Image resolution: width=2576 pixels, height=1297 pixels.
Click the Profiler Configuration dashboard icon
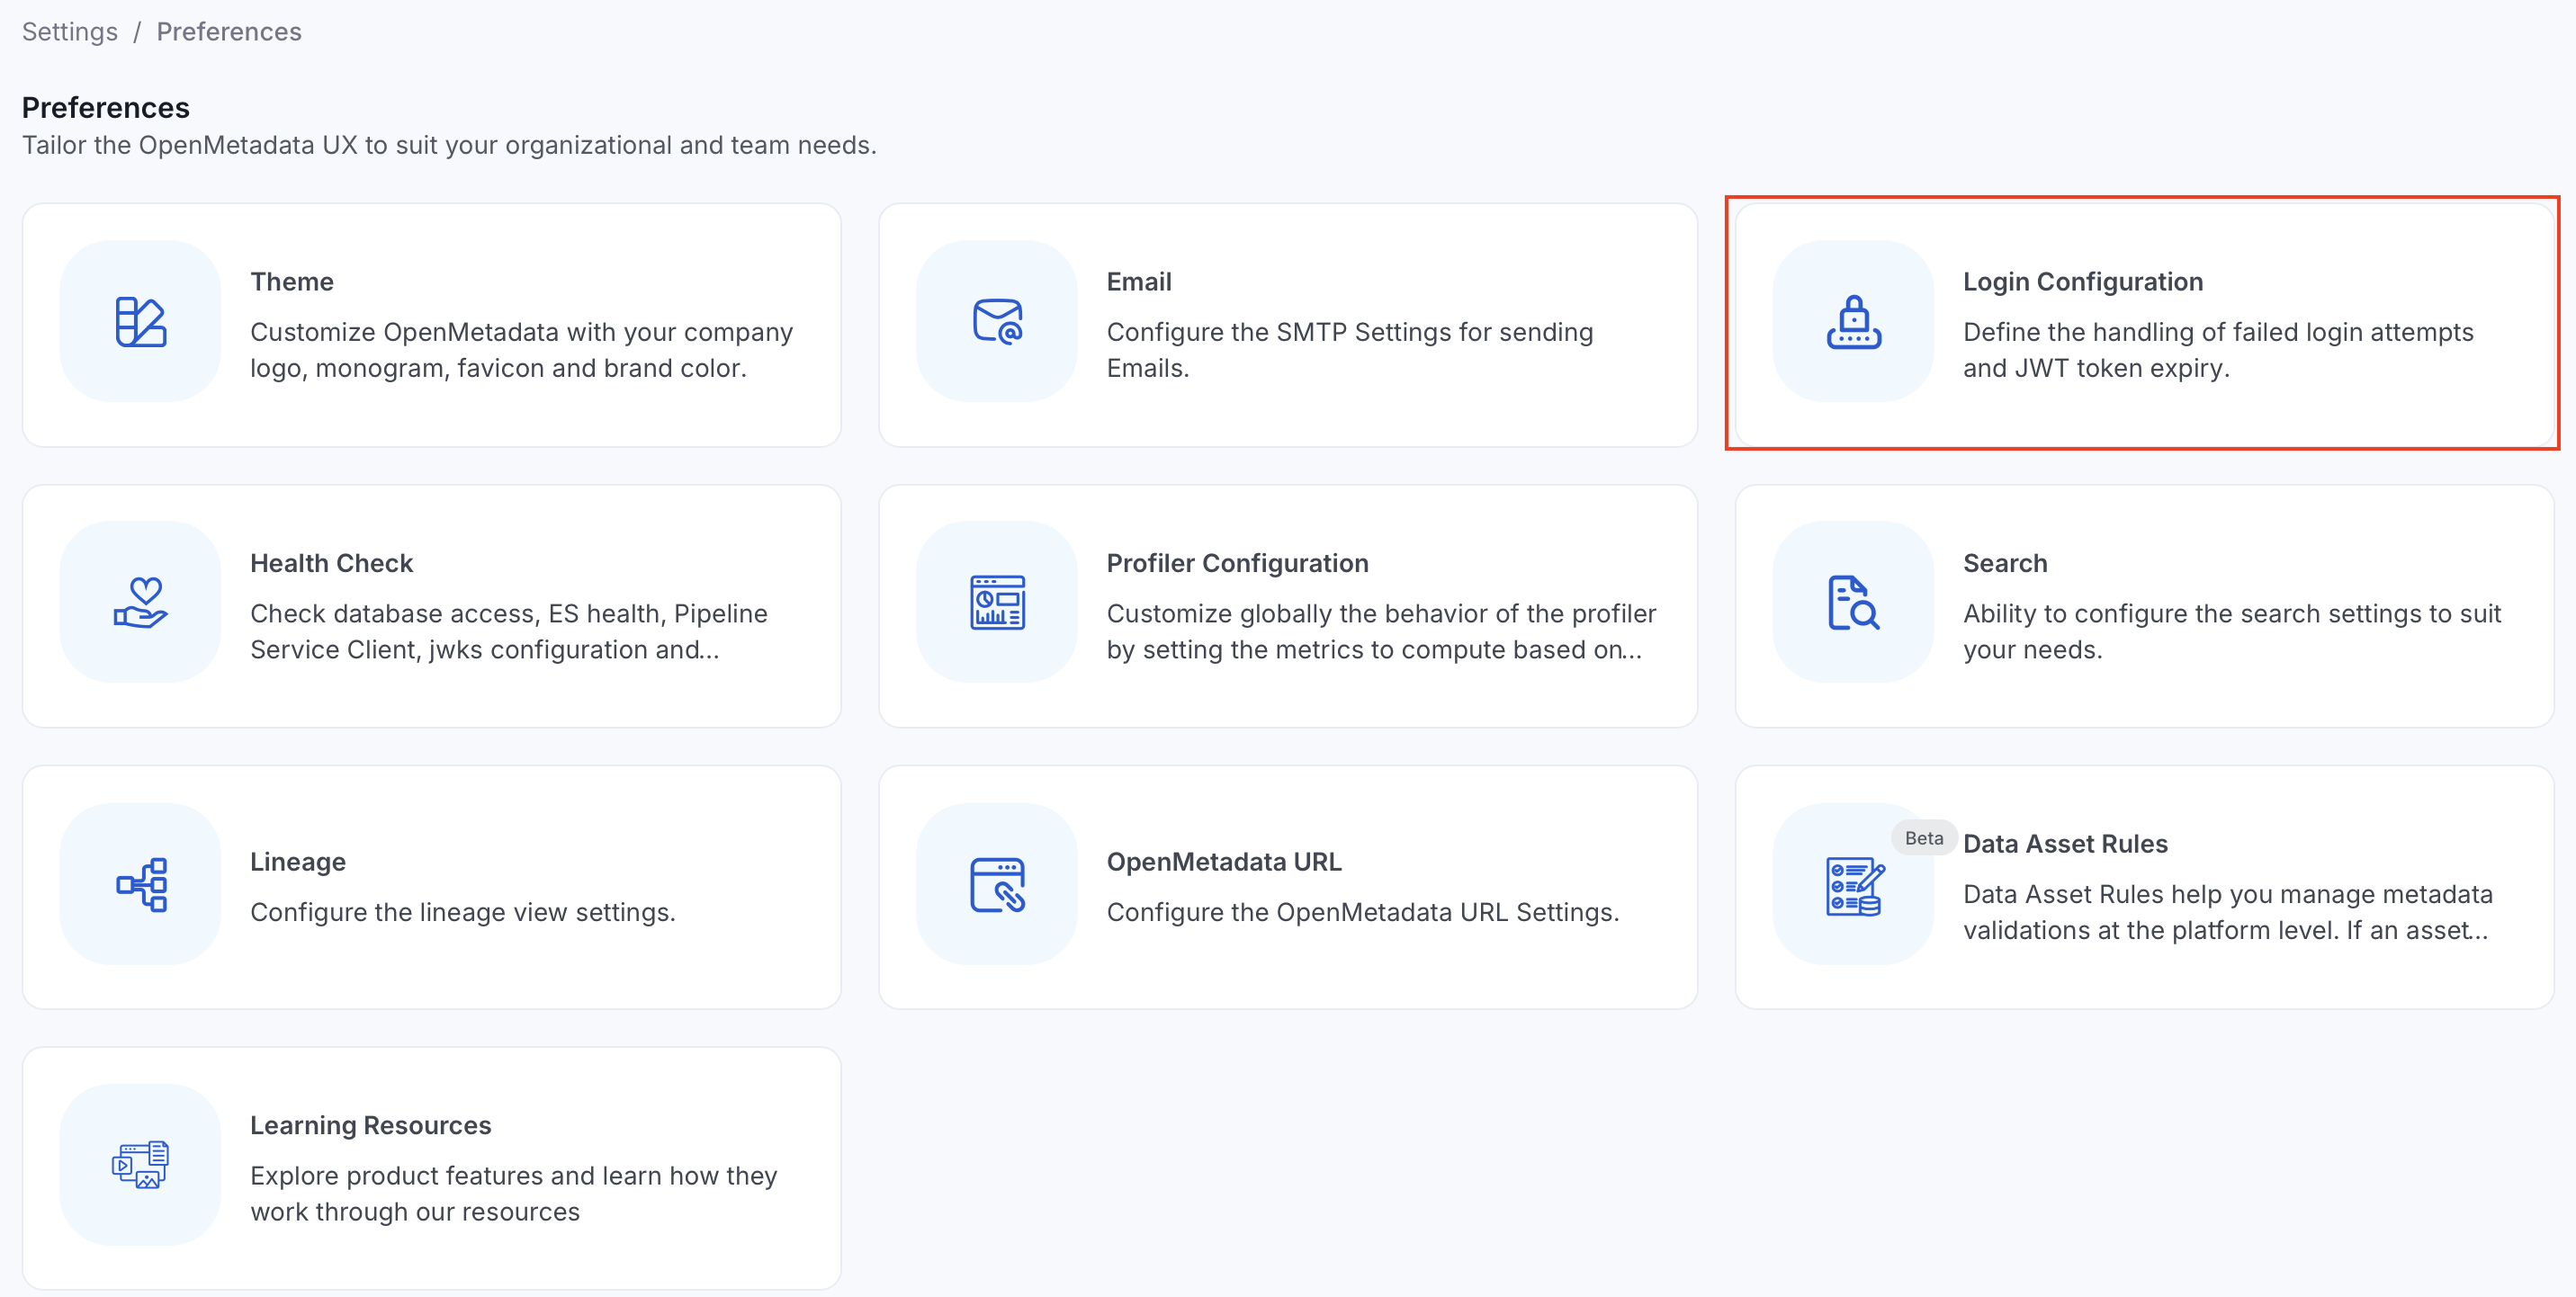[997, 602]
